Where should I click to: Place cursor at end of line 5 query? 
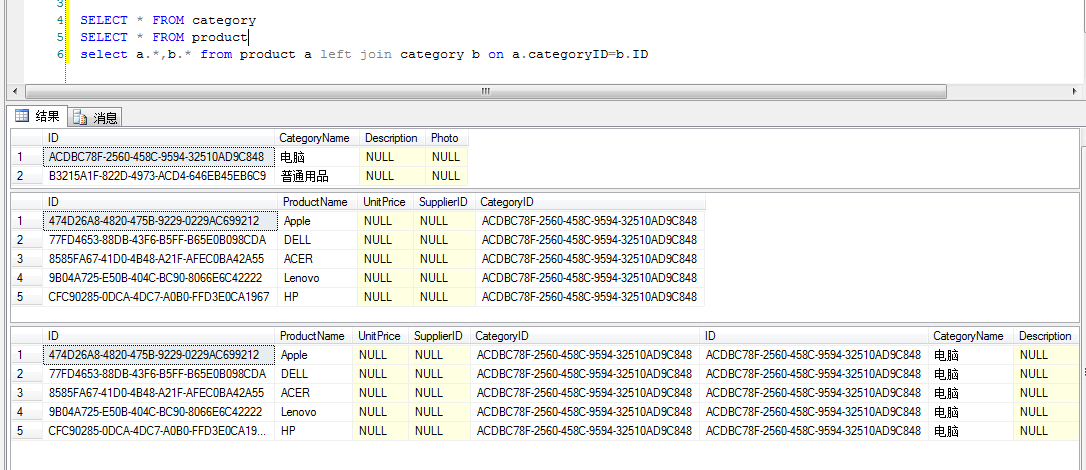pyautogui.click(x=248, y=37)
